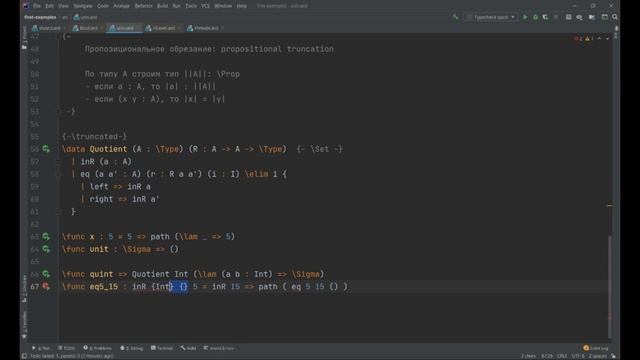Open the Favorites sidebar tool tab
Screen dimensions: 640x360
(24, 325)
